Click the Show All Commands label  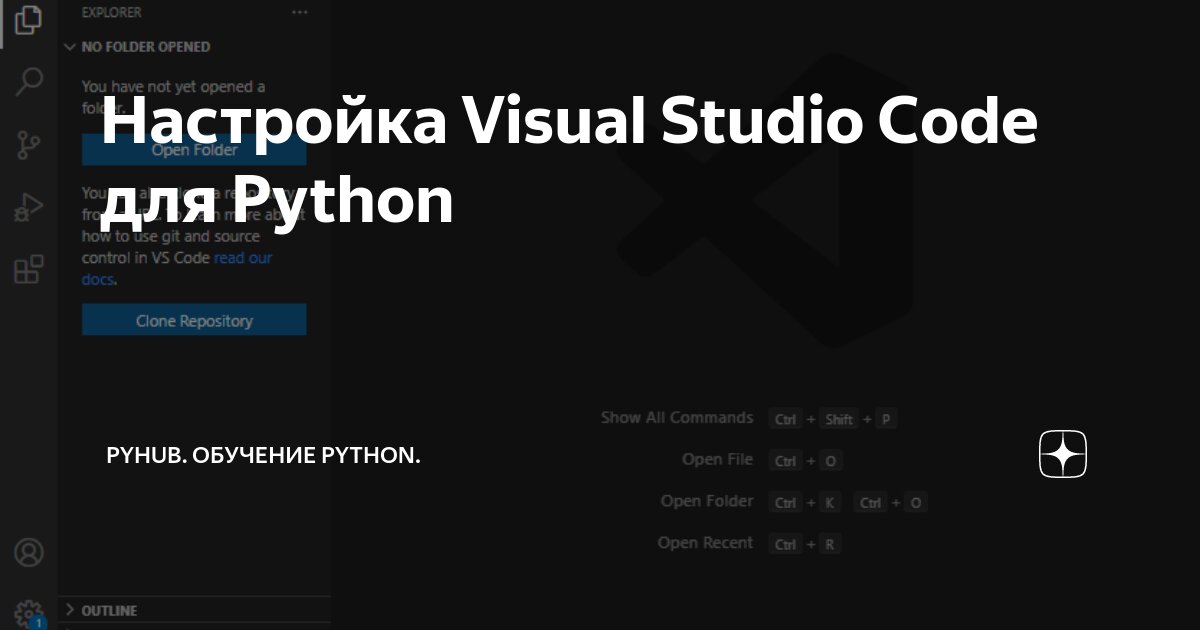click(x=677, y=418)
